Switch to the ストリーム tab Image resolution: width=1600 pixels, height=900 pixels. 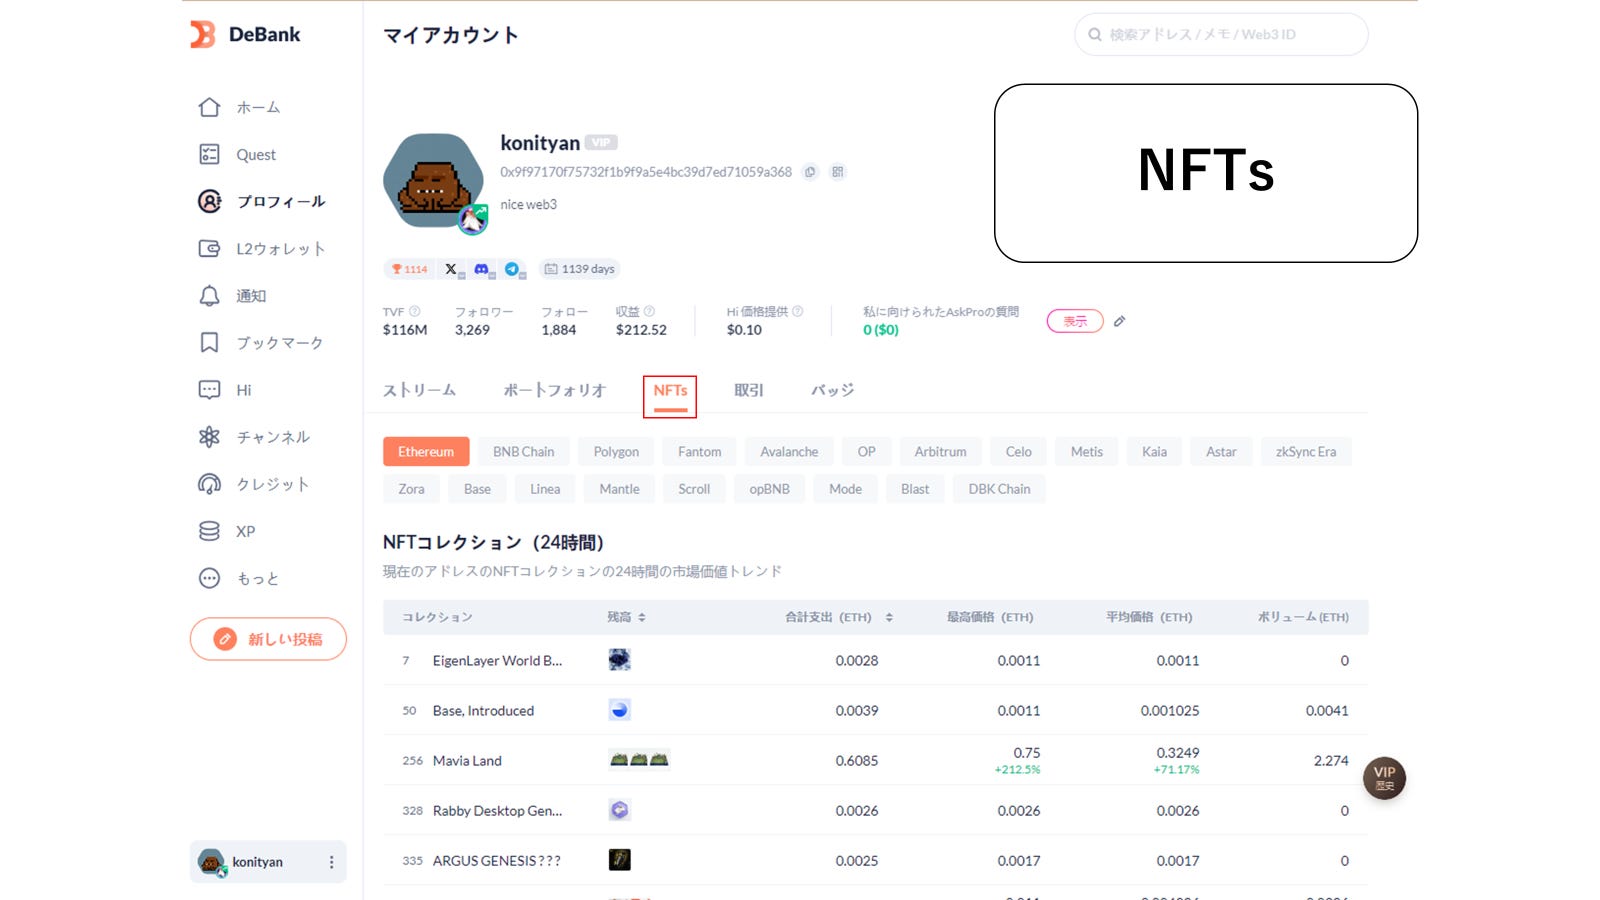[419, 390]
